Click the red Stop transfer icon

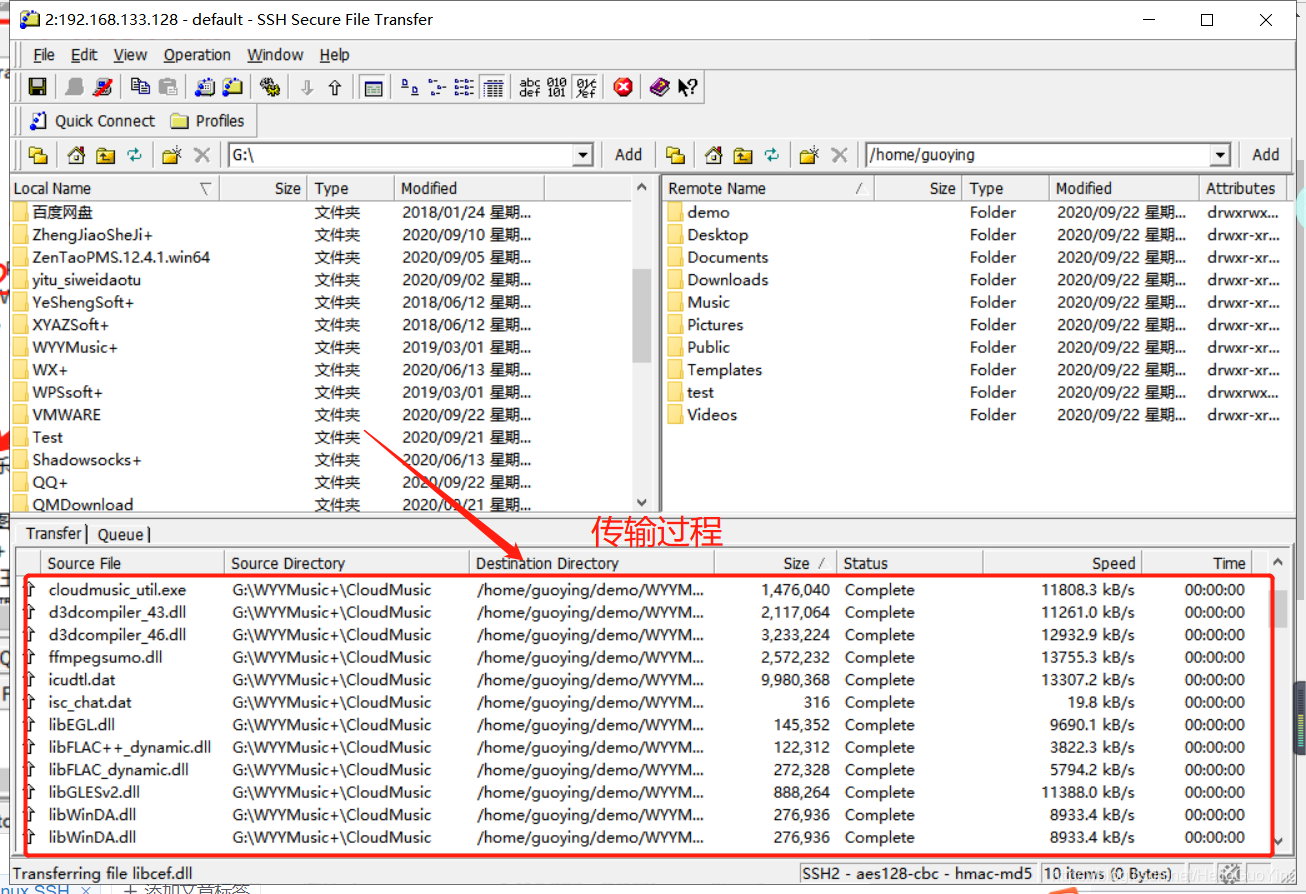point(623,87)
